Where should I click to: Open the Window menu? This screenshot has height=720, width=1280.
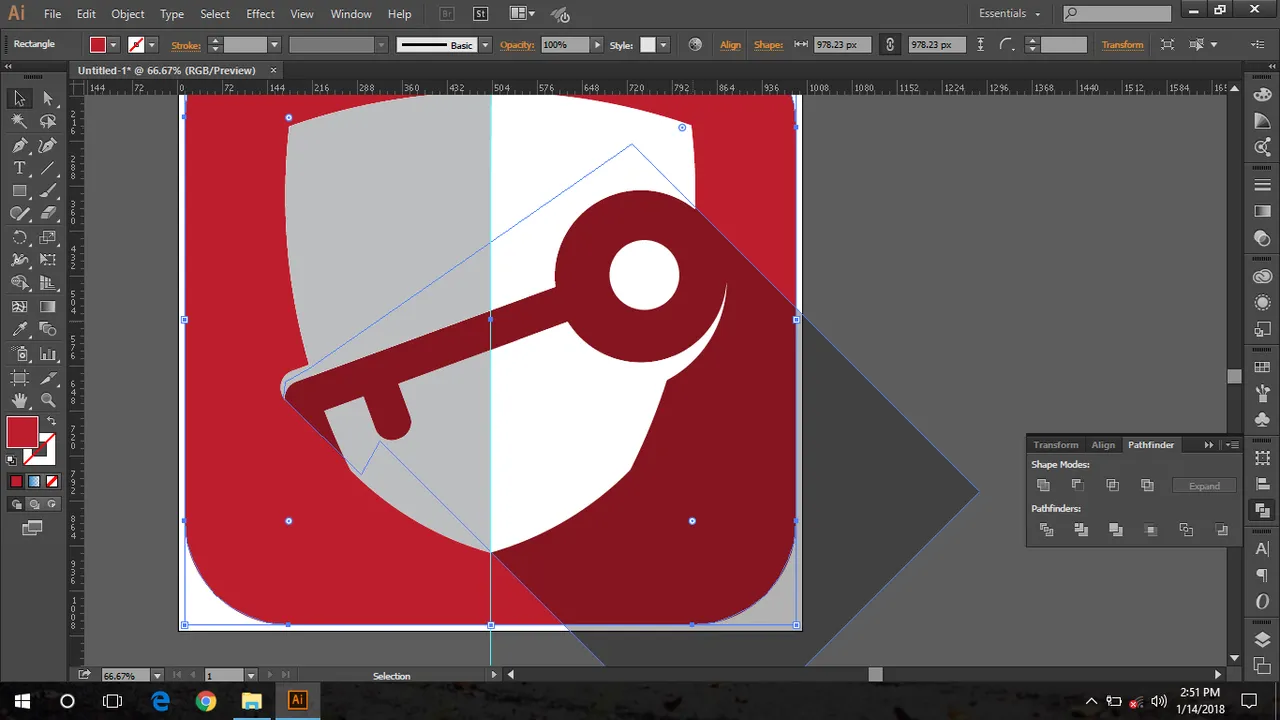click(351, 14)
